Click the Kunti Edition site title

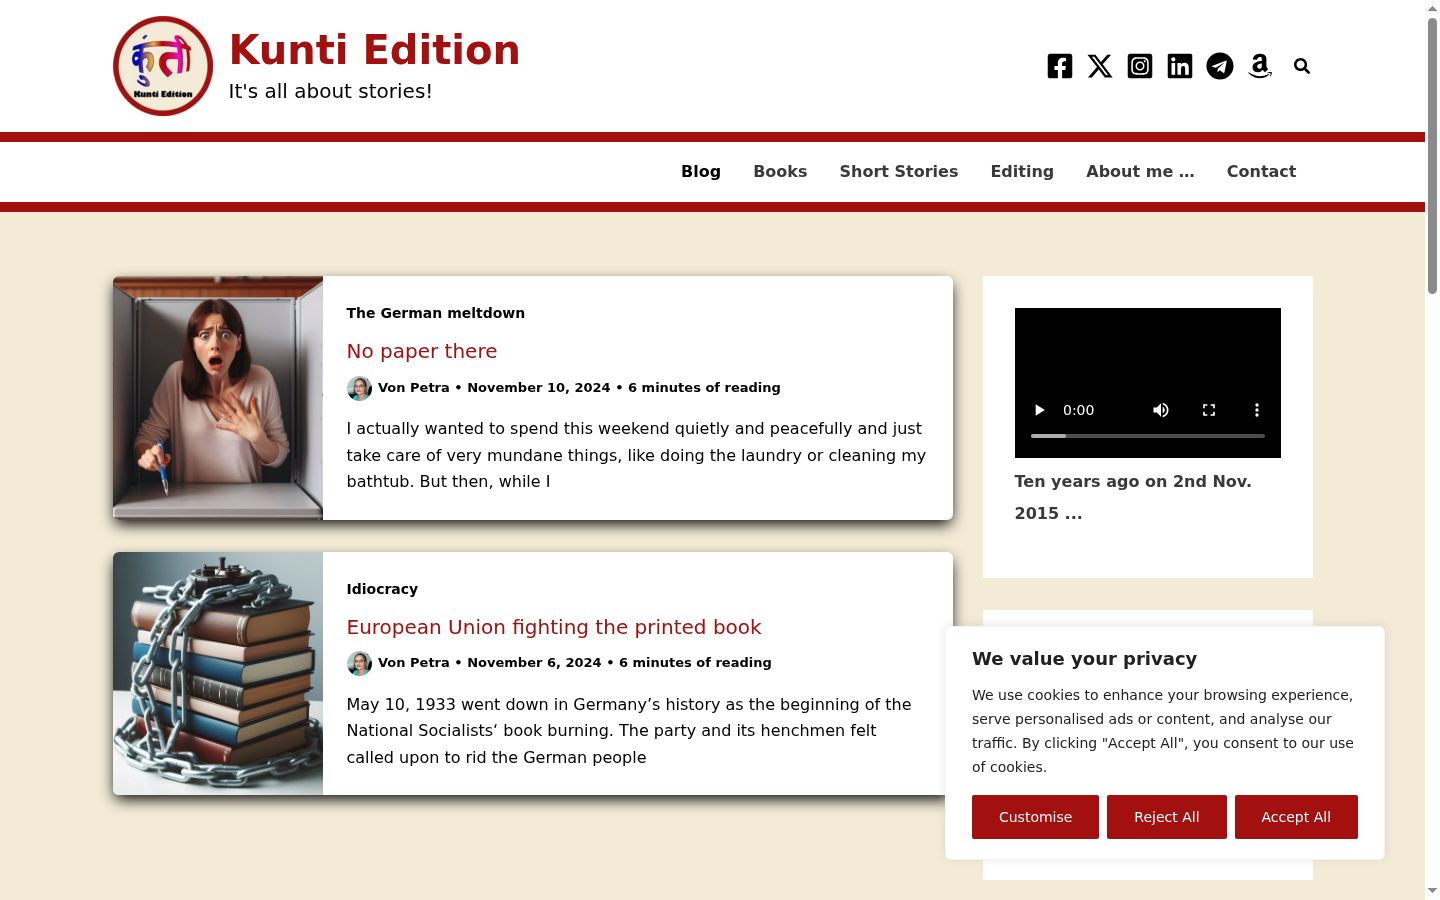click(375, 50)
